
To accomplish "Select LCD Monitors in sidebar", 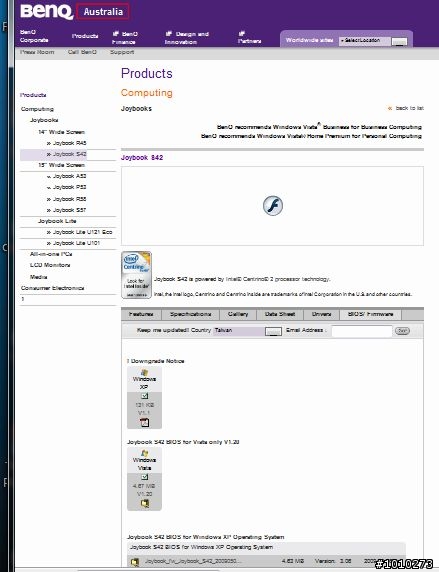I will coord(50,265).
